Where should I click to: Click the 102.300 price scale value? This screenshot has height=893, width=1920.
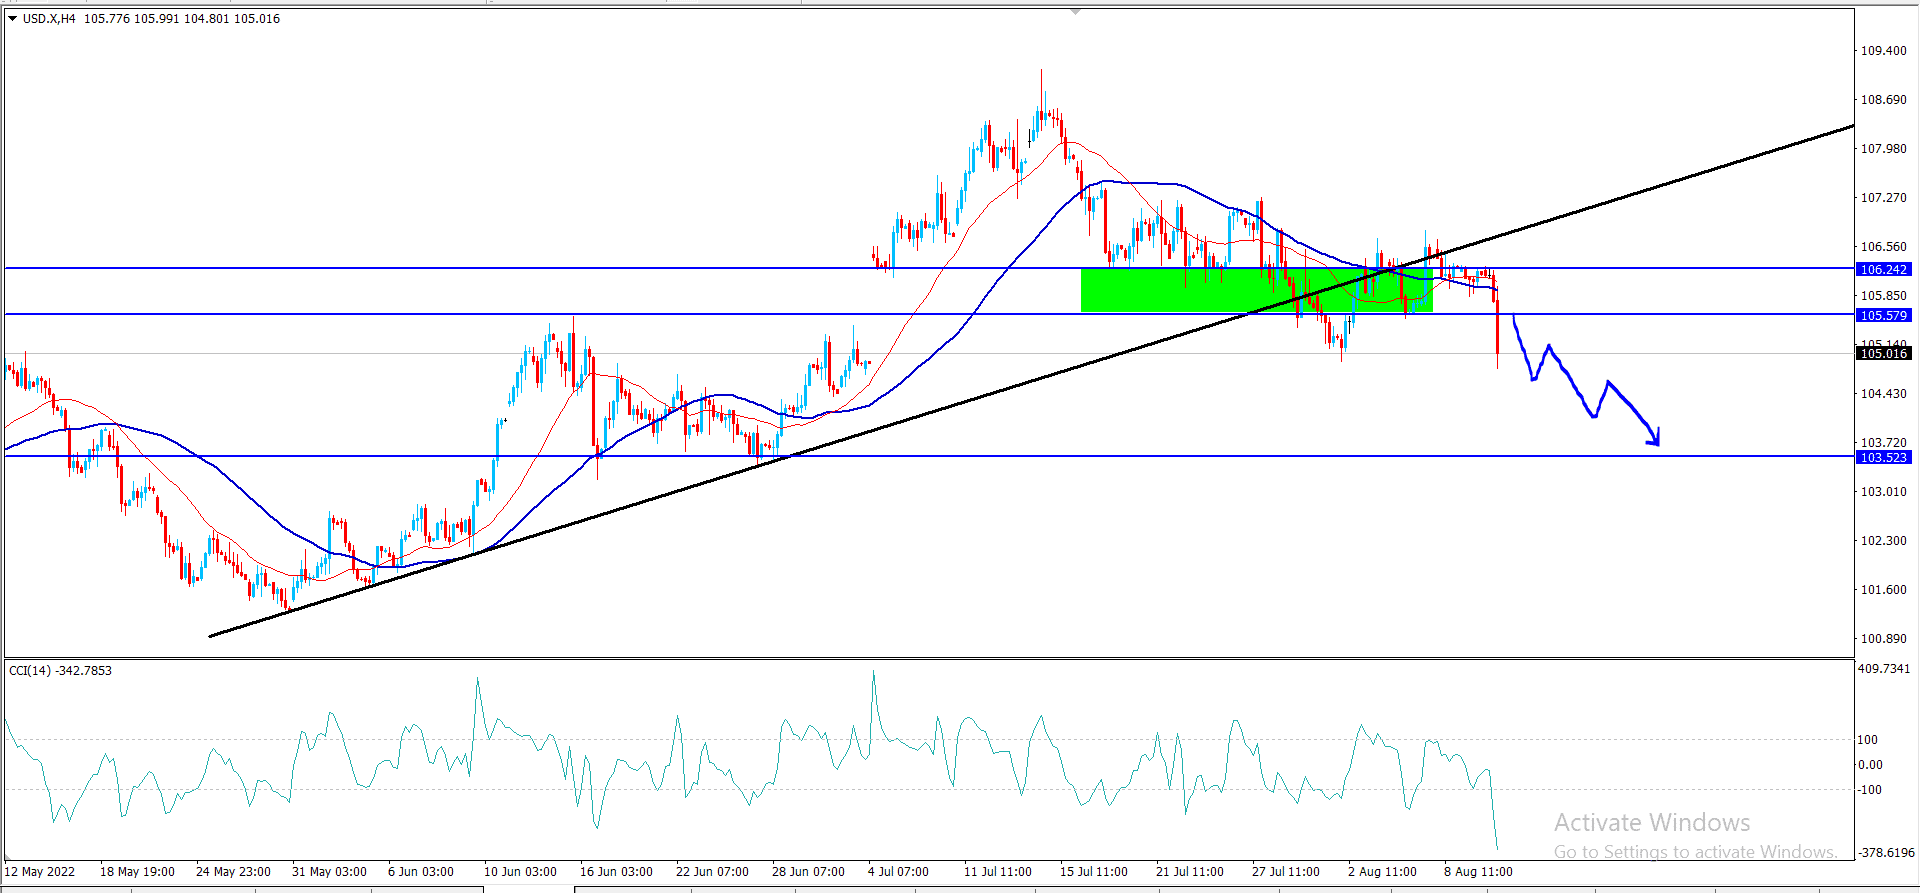(x=1883, y=541)
